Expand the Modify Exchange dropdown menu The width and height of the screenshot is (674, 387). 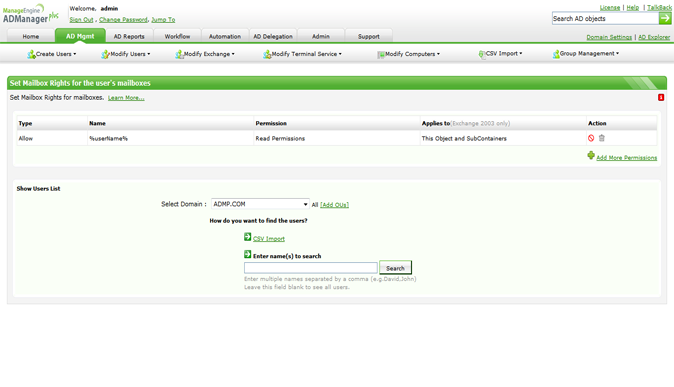(233, 54)
